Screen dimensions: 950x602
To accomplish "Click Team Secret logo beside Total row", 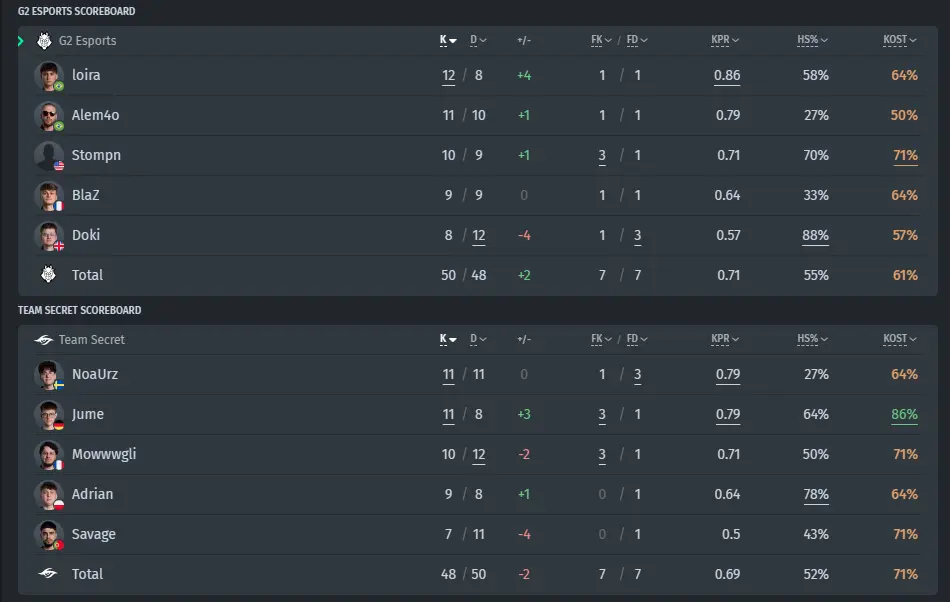I will pos(48,573).
